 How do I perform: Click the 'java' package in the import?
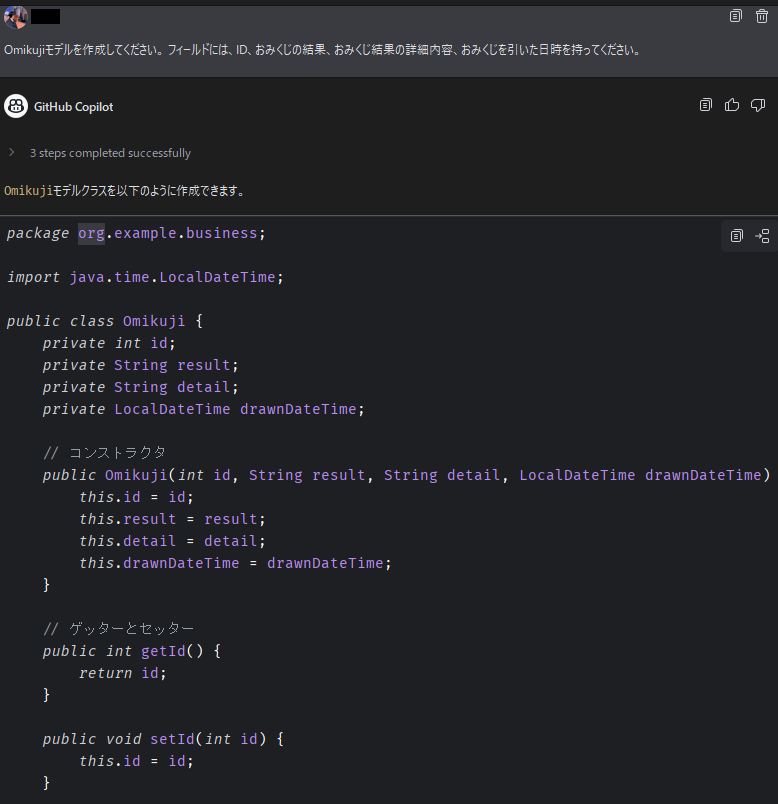tap(87, 277)
